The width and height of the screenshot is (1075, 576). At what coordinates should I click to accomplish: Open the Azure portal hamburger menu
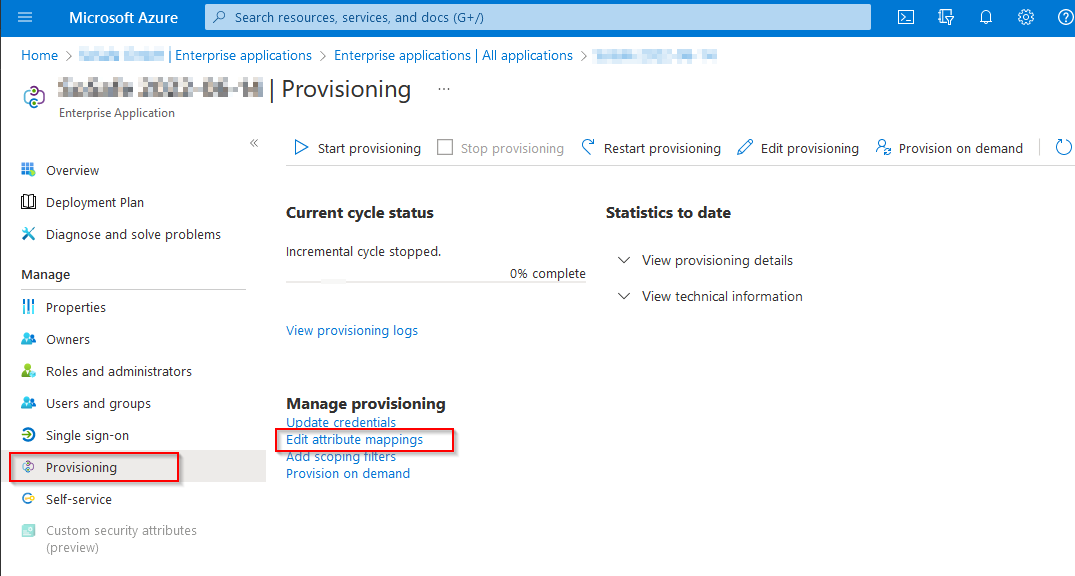25,17
